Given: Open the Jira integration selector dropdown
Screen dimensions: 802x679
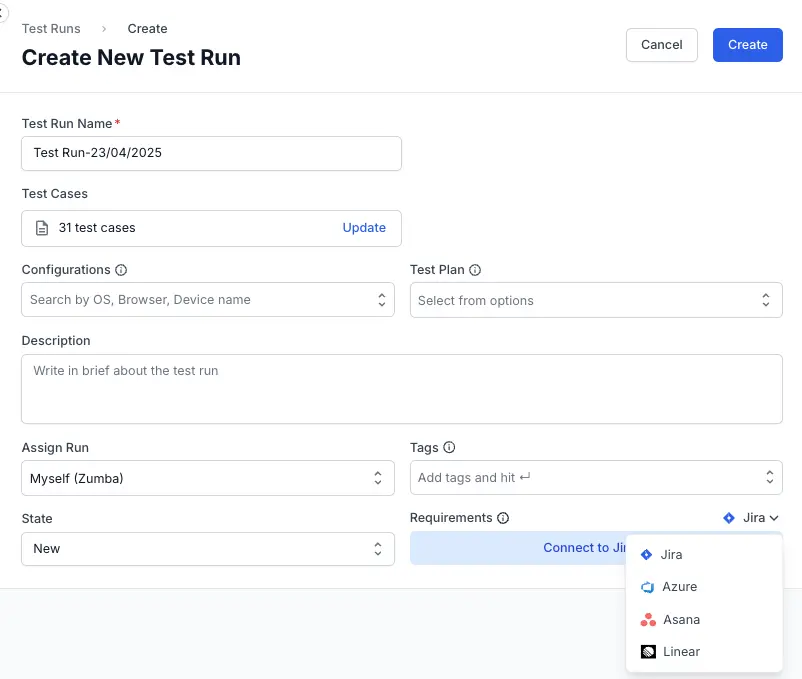Looking at the screenshot, I should click(x=752, y=518).
